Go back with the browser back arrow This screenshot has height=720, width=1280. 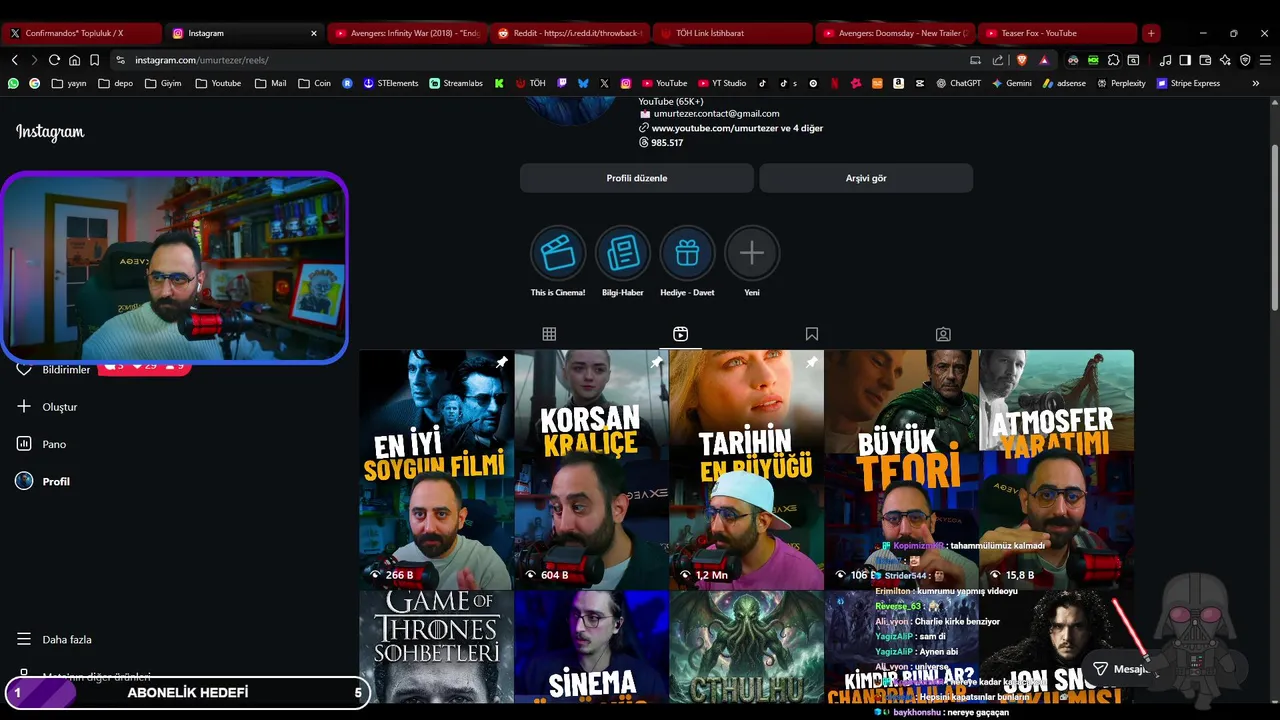[x=14, y=60]
